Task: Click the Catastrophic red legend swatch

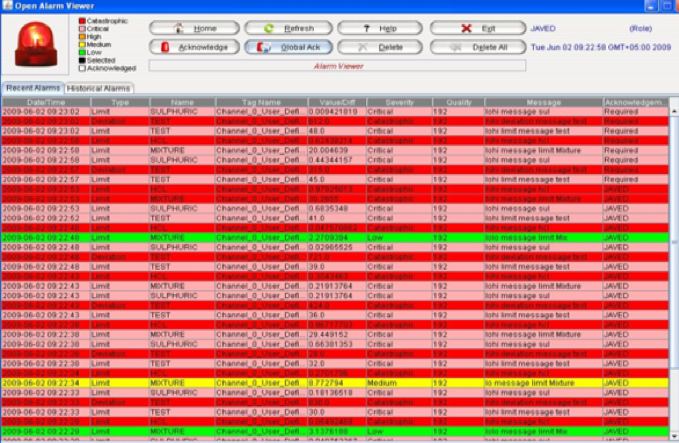Action: coord(82,21)
